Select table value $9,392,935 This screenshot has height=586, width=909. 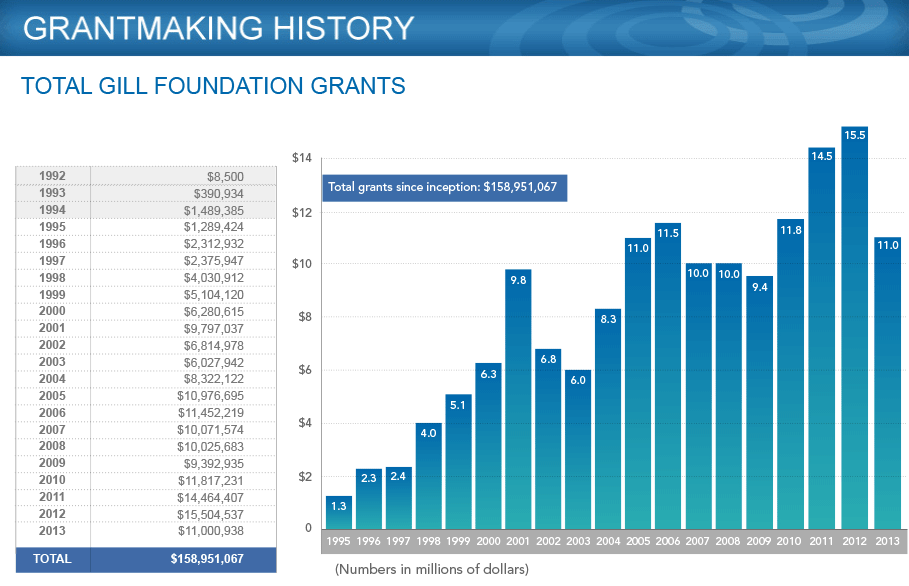(213, 464)
